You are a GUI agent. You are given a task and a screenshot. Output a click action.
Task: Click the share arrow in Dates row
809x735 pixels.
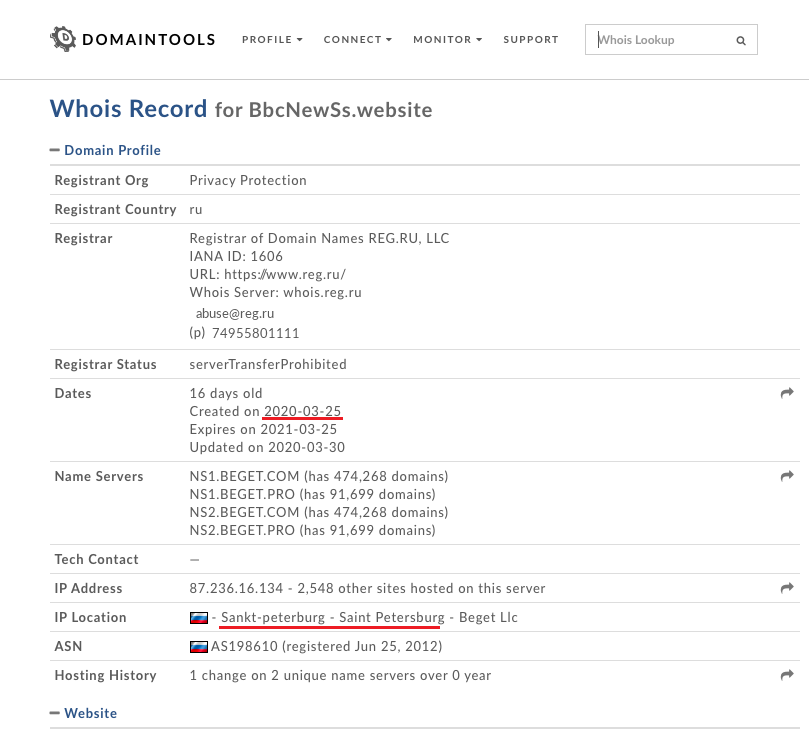point(786,394)
